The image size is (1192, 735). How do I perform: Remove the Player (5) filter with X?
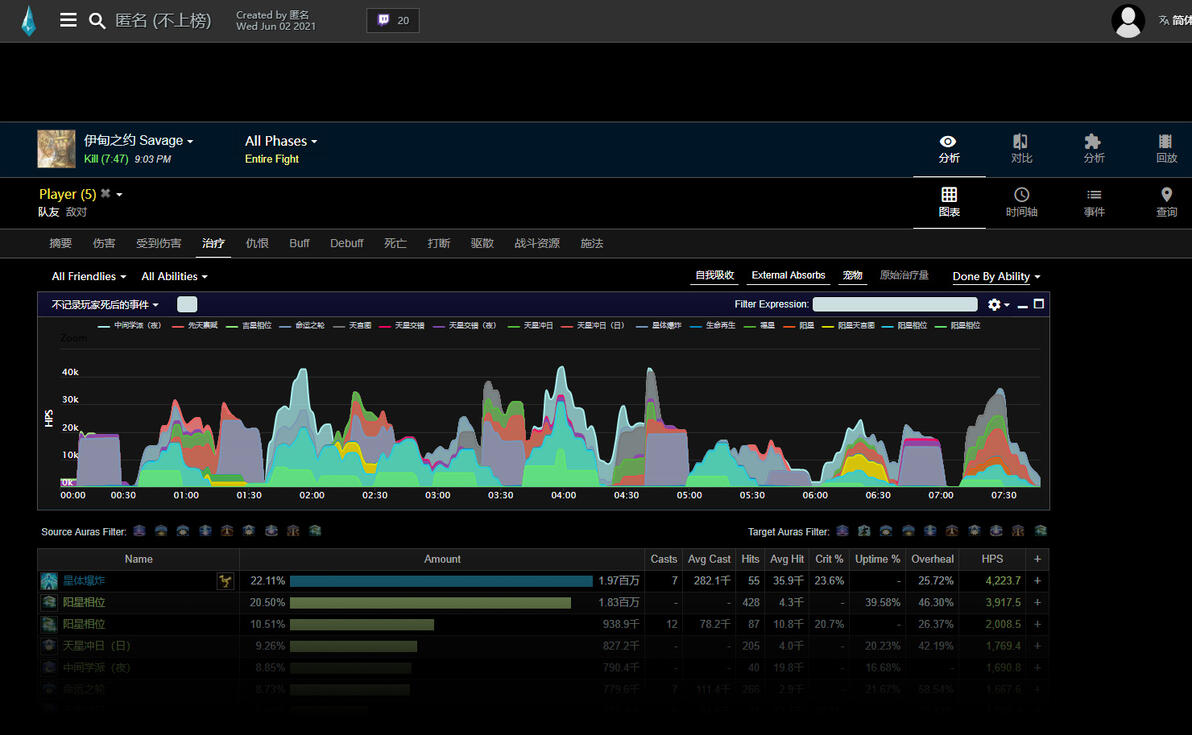pos(106,194)
